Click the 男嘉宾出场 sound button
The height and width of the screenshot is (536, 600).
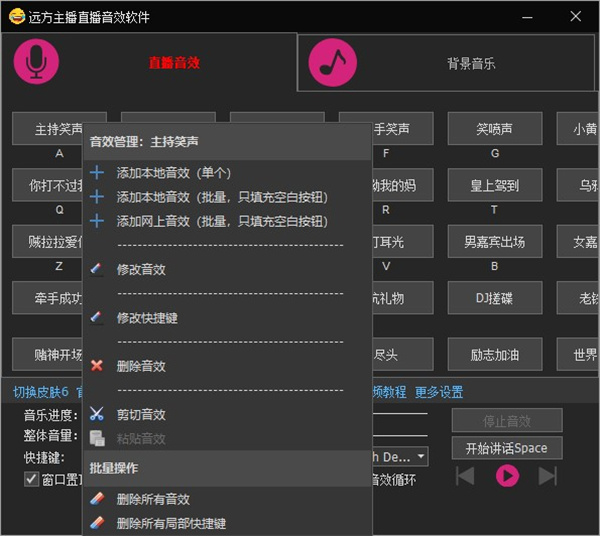coord(495,241)
